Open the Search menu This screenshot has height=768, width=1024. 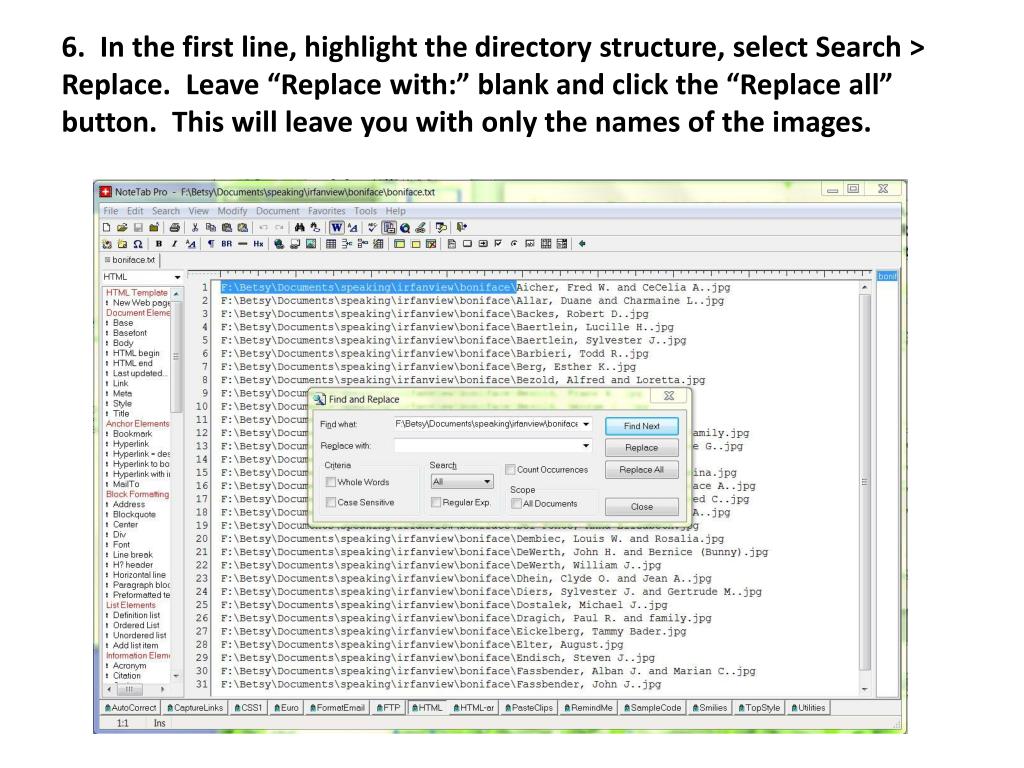[x=166, y=211]
